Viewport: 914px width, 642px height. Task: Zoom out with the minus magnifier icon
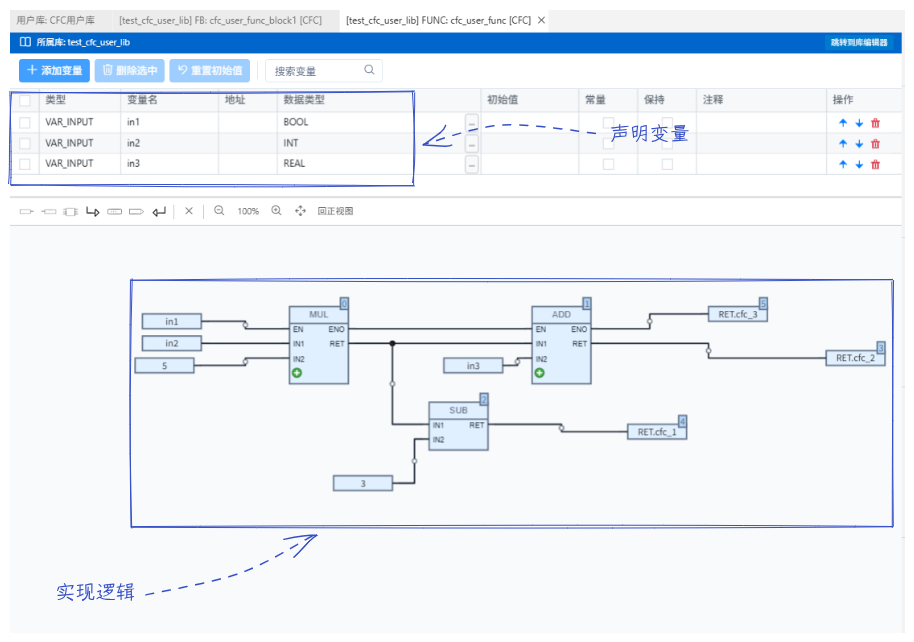pyautogui.click(x=219, y=211)
